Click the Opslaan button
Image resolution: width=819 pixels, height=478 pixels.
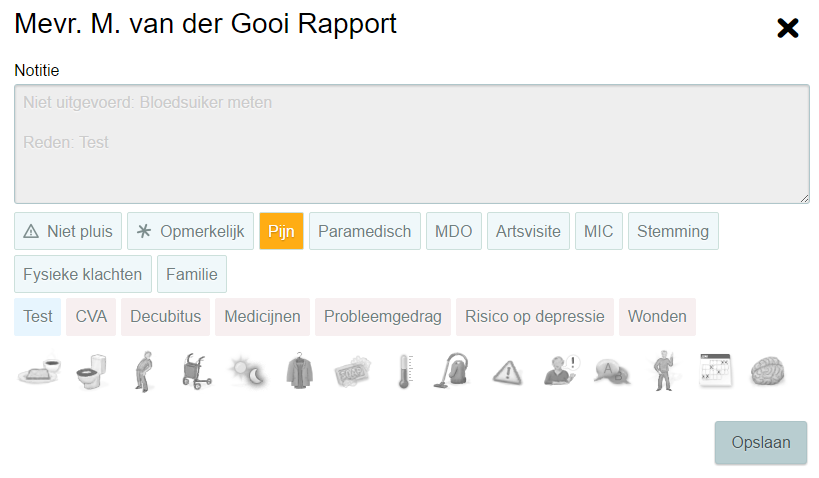(760, 443)
